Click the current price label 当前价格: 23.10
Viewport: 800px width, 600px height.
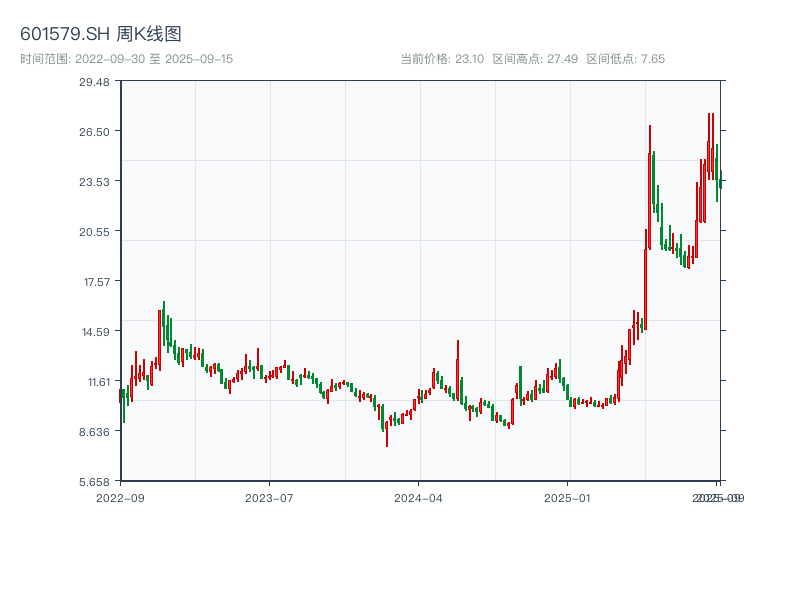click(442, 59)
